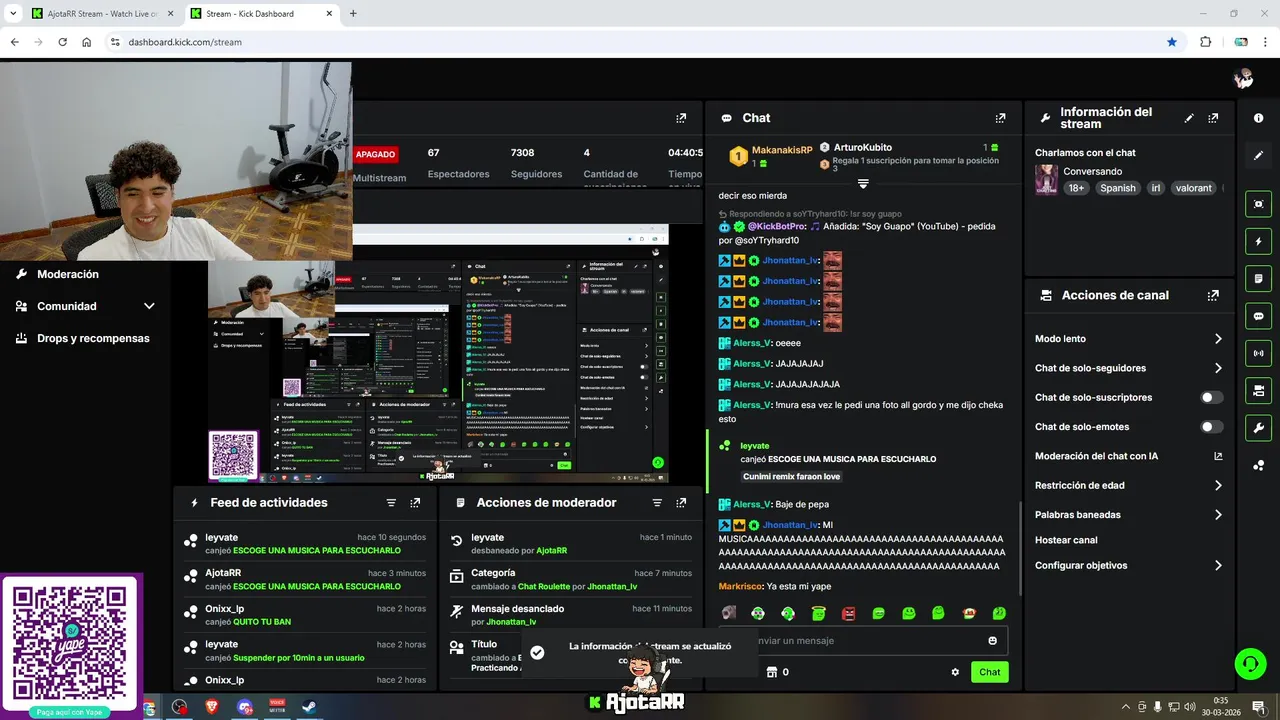Toggle Chat de solo-emotes switch
Screen dimensions: 1280x720
tap(1211, 427)
